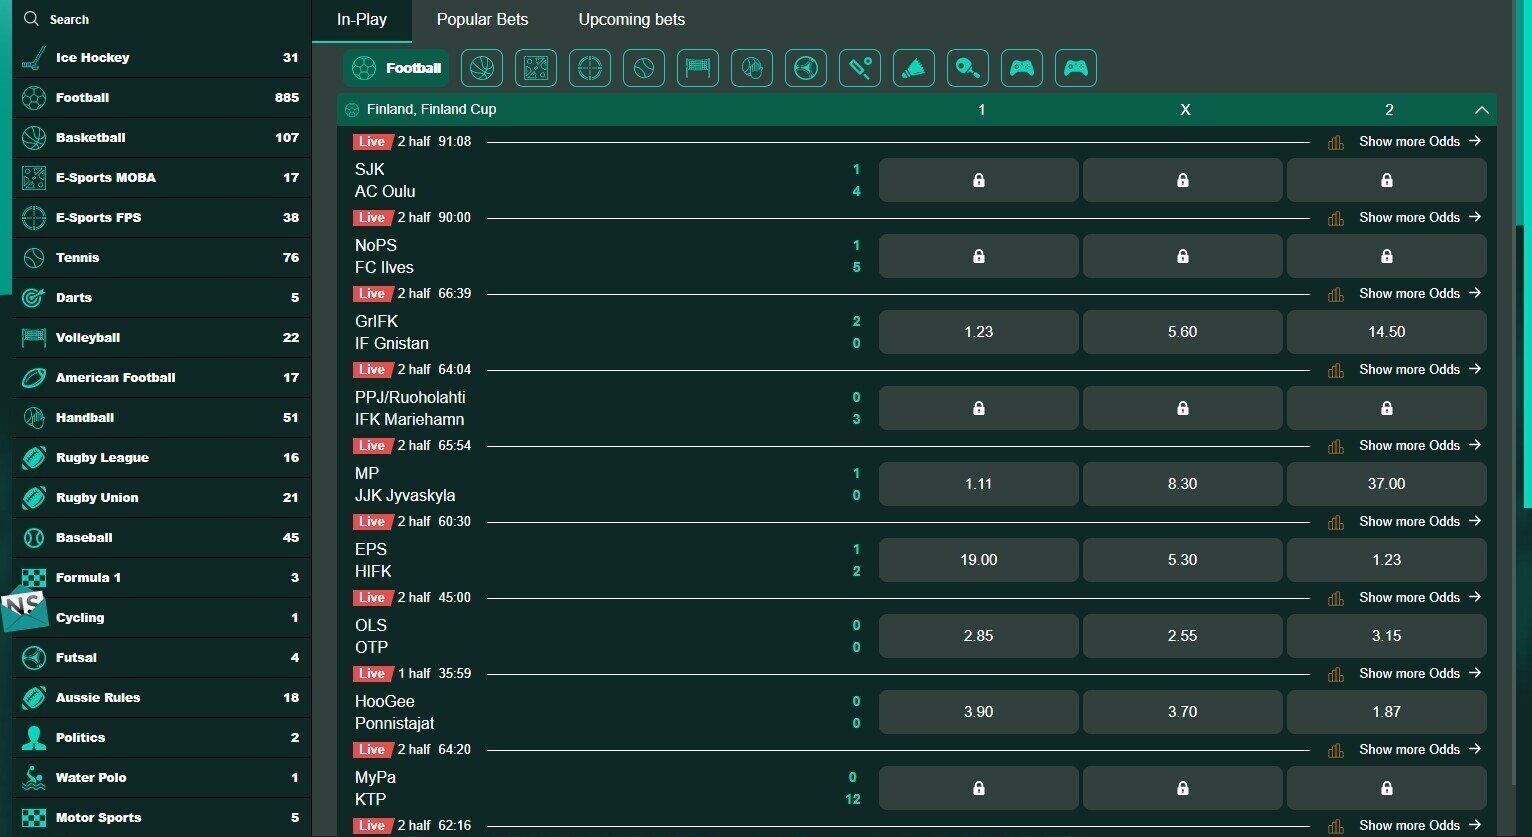The height and width of the screenshot is (837, 1532).
Task: Select the Table Tennis paddle icon in top row
Action: pyautogui.click(x=968, y=68)
